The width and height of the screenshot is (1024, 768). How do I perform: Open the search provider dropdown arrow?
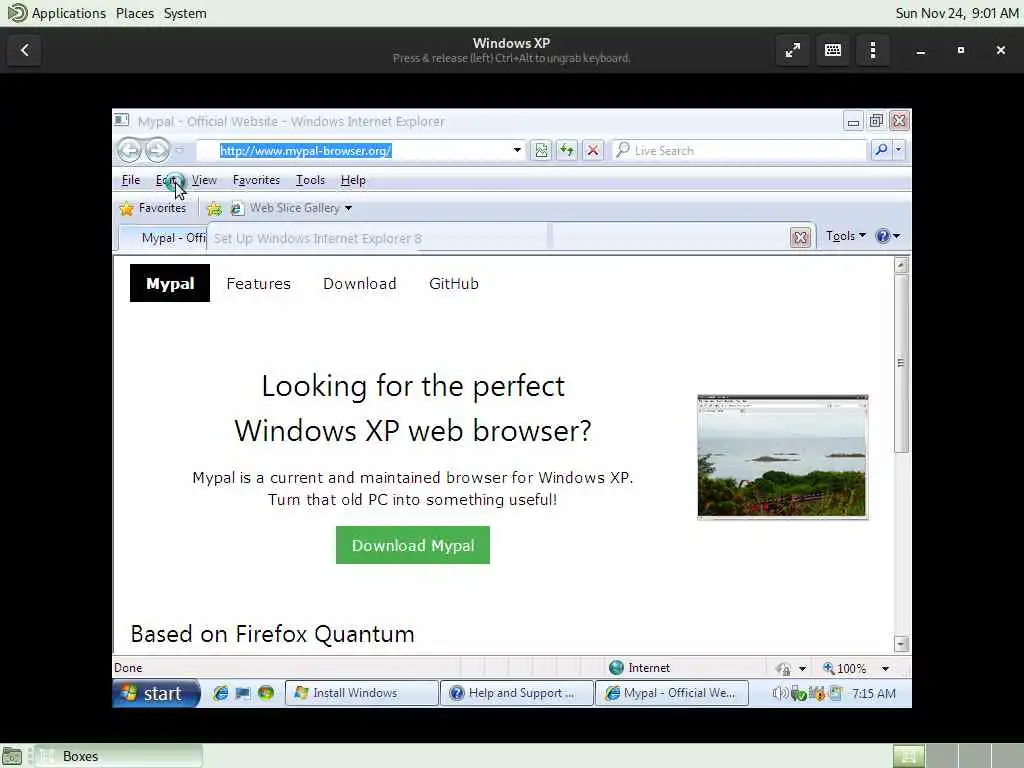899,150
